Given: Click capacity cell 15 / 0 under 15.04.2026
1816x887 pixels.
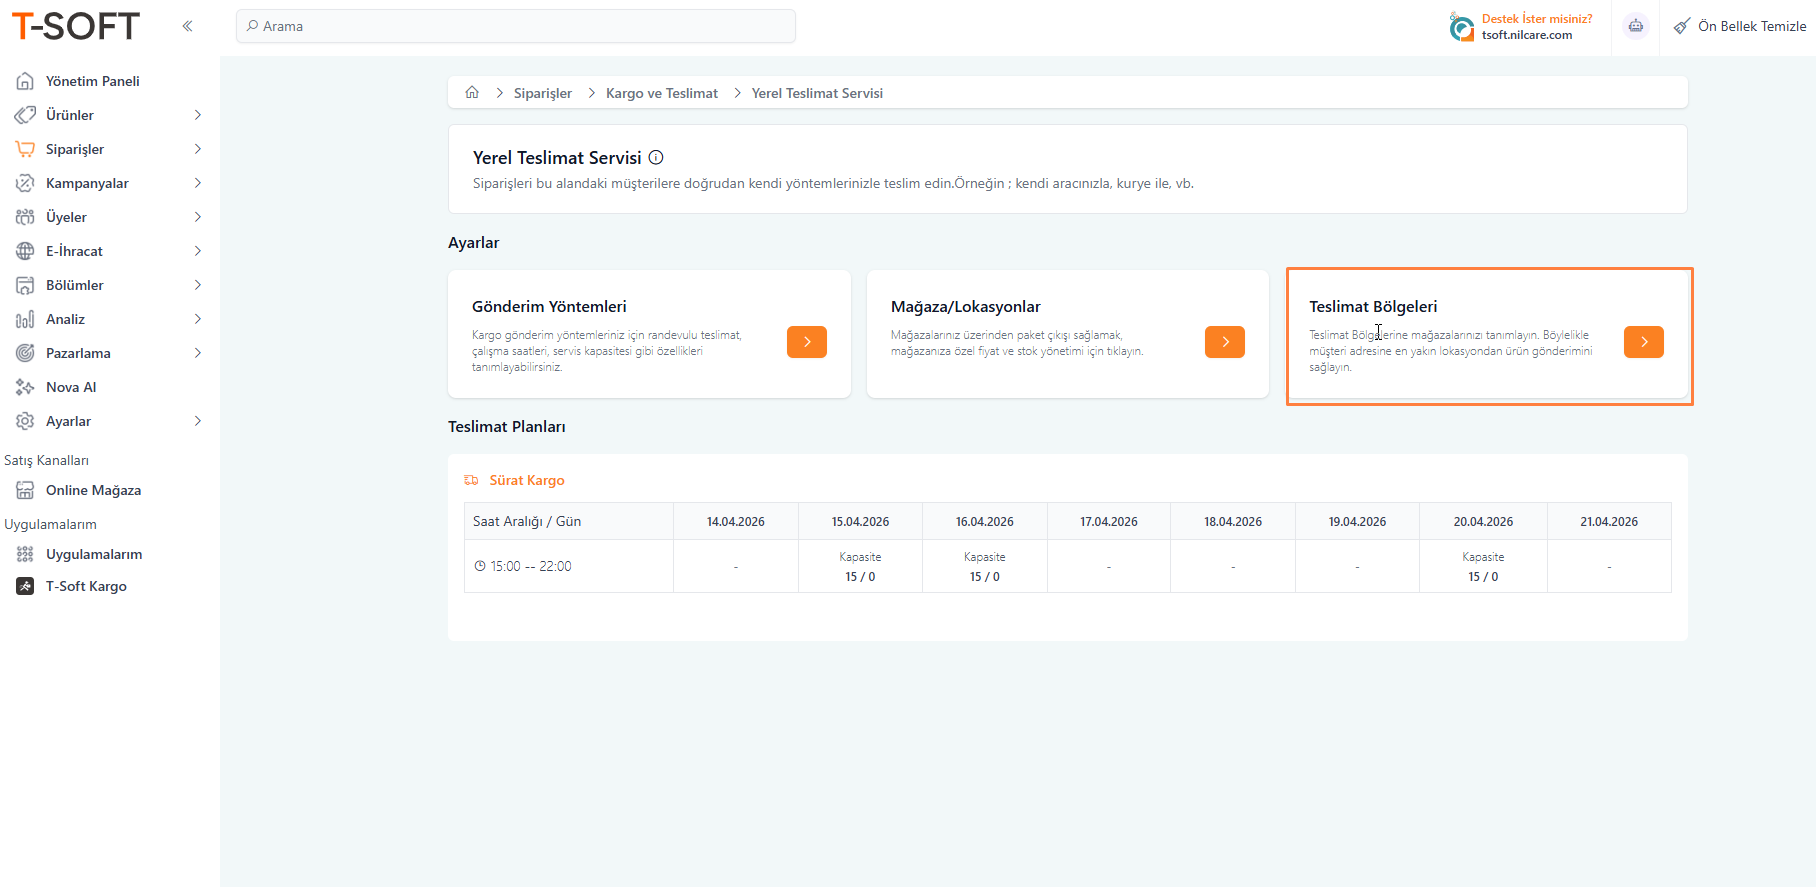Looking at the screenshot, I should coord(860,566).
